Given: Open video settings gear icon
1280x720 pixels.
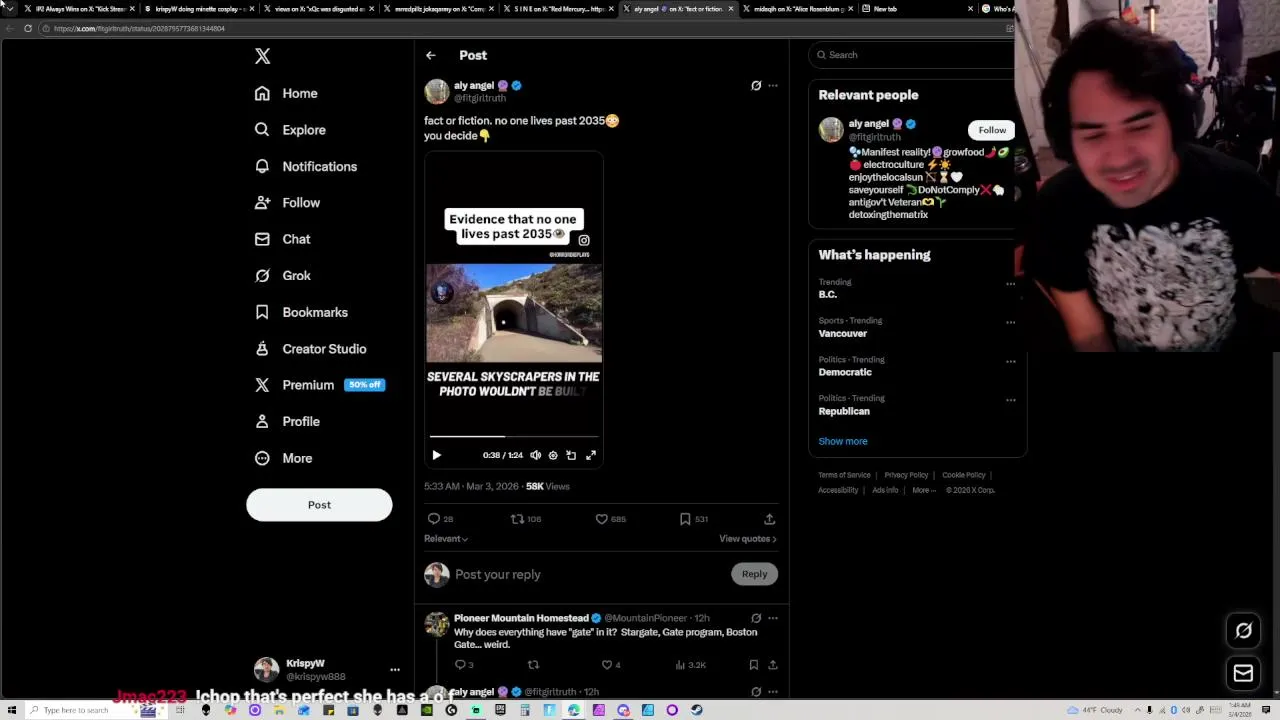Looking at the screenshot, I should 553,455.
